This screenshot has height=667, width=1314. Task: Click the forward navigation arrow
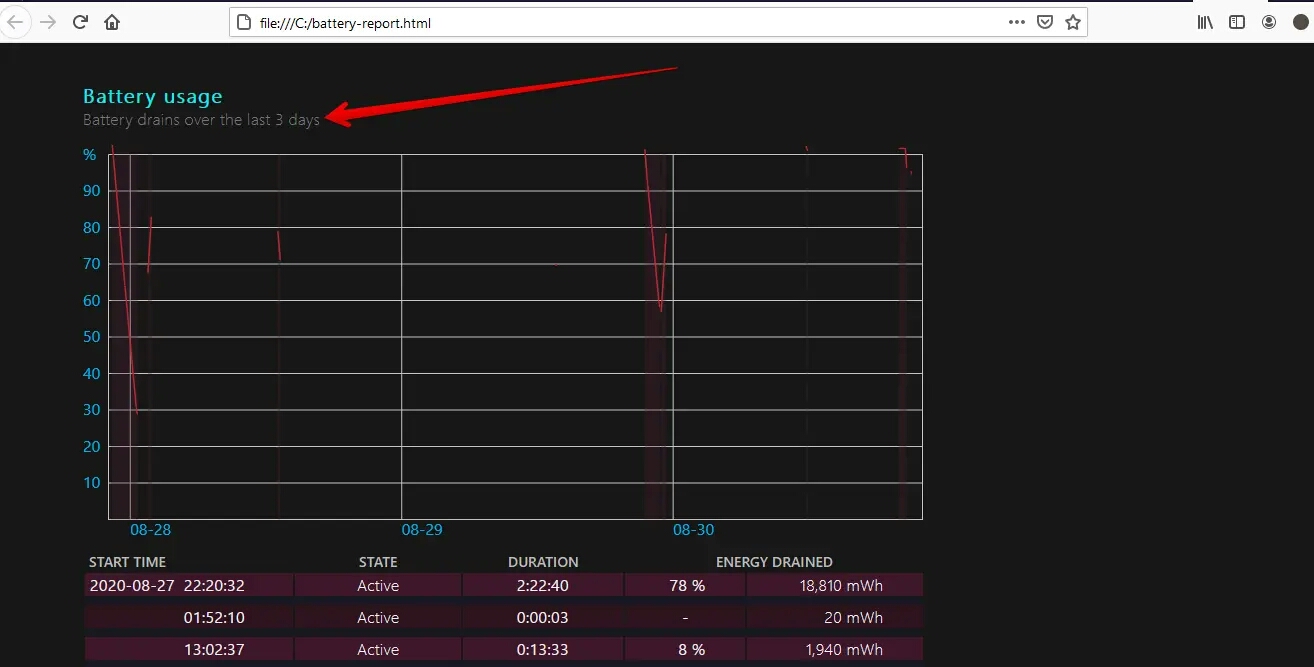pos(48,22)
